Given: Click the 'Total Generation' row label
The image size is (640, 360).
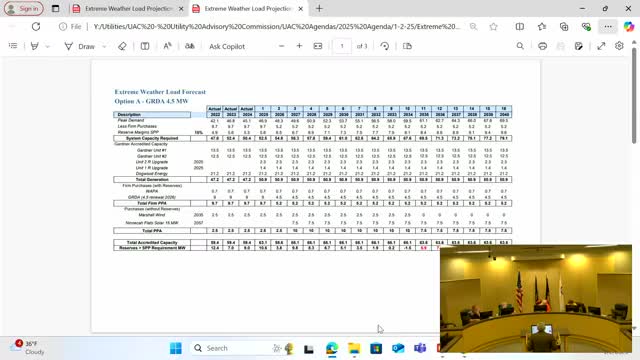Looking at the screenshot, I should [152, 180].
